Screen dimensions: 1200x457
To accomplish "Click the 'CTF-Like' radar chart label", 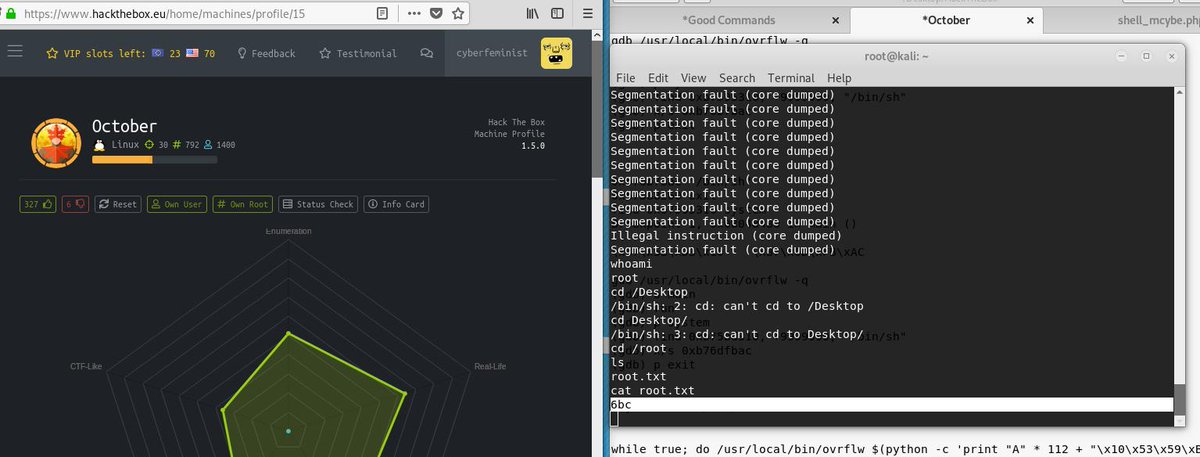I will [86, 367].
